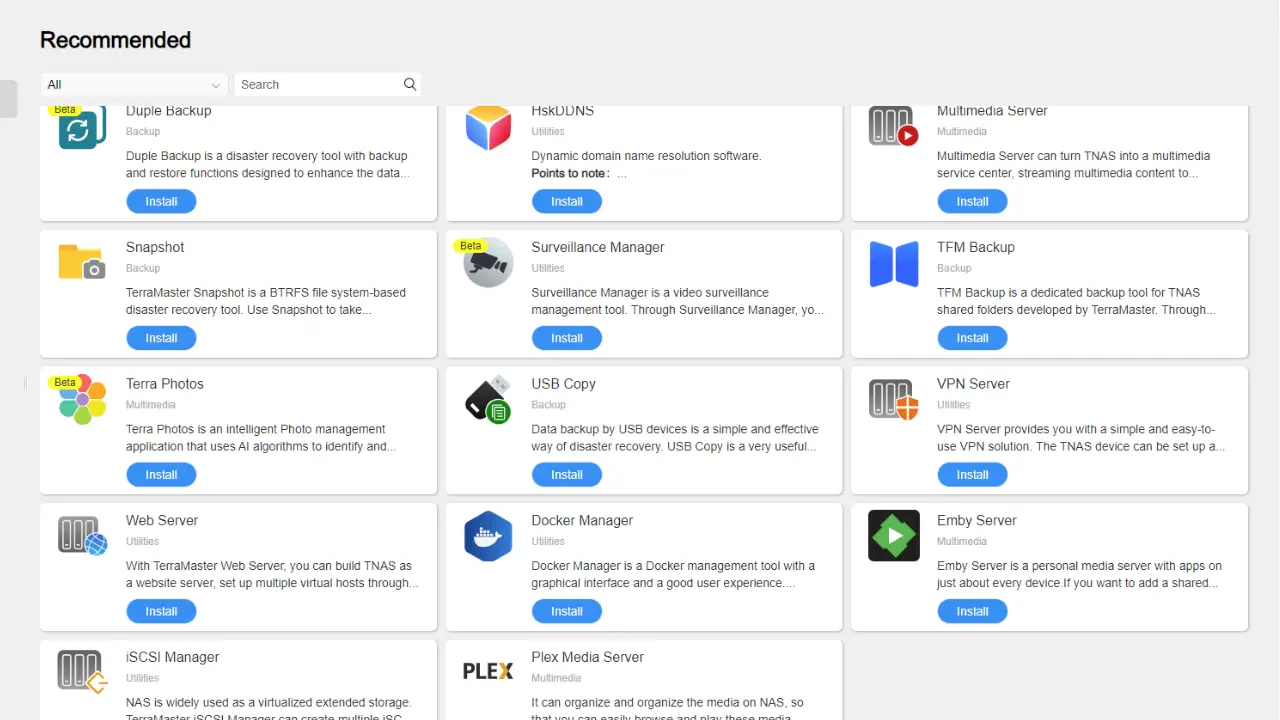Image resolution: width=1280 pixels, height=720 pixels.
Task: Open the VPN Server title
Action: pyautogui.click(x=973, y=384)
